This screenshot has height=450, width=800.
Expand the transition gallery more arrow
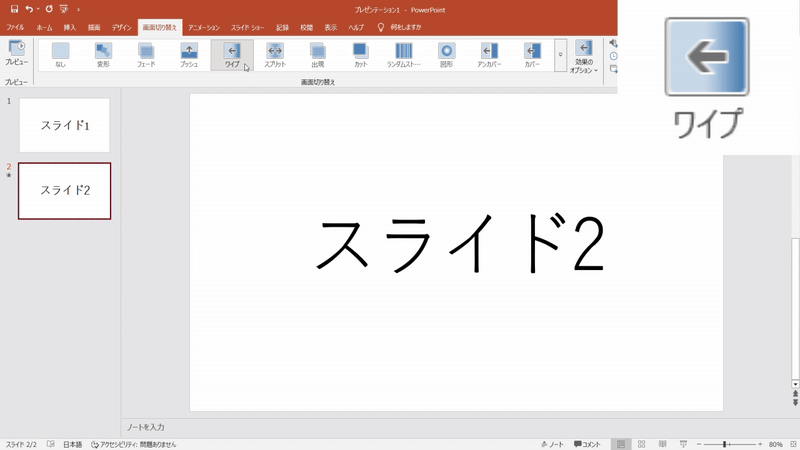click(560, 55)
